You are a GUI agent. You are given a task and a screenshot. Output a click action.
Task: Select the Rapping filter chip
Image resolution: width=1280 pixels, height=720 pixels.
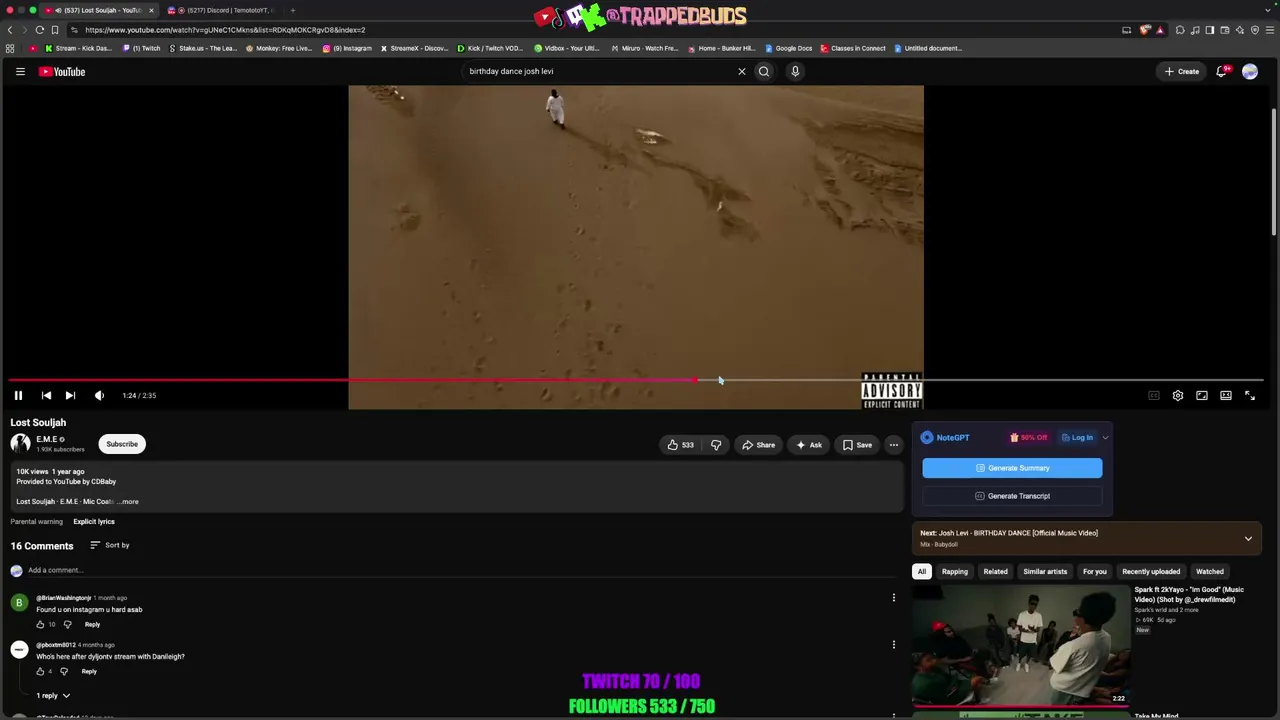tap(955, 572)
